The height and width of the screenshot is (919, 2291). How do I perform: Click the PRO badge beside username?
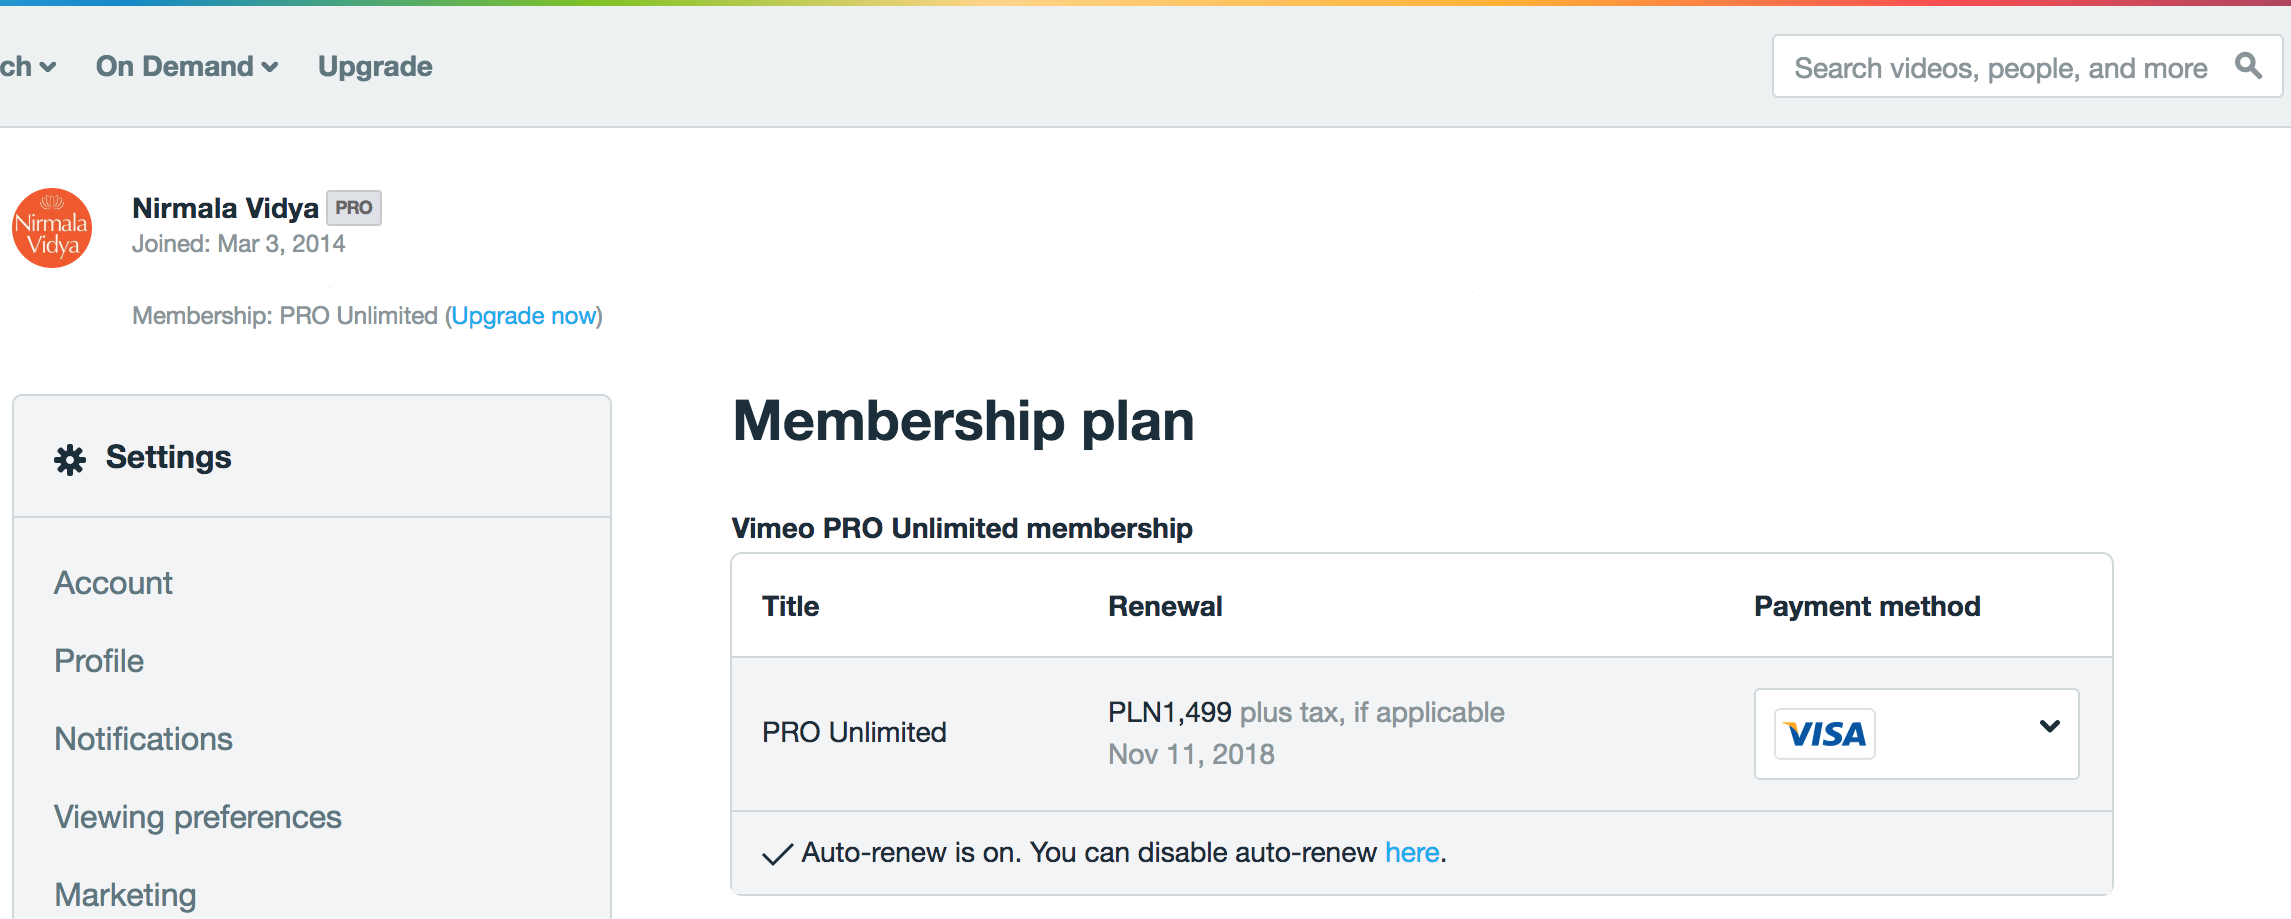click(354, 208)
